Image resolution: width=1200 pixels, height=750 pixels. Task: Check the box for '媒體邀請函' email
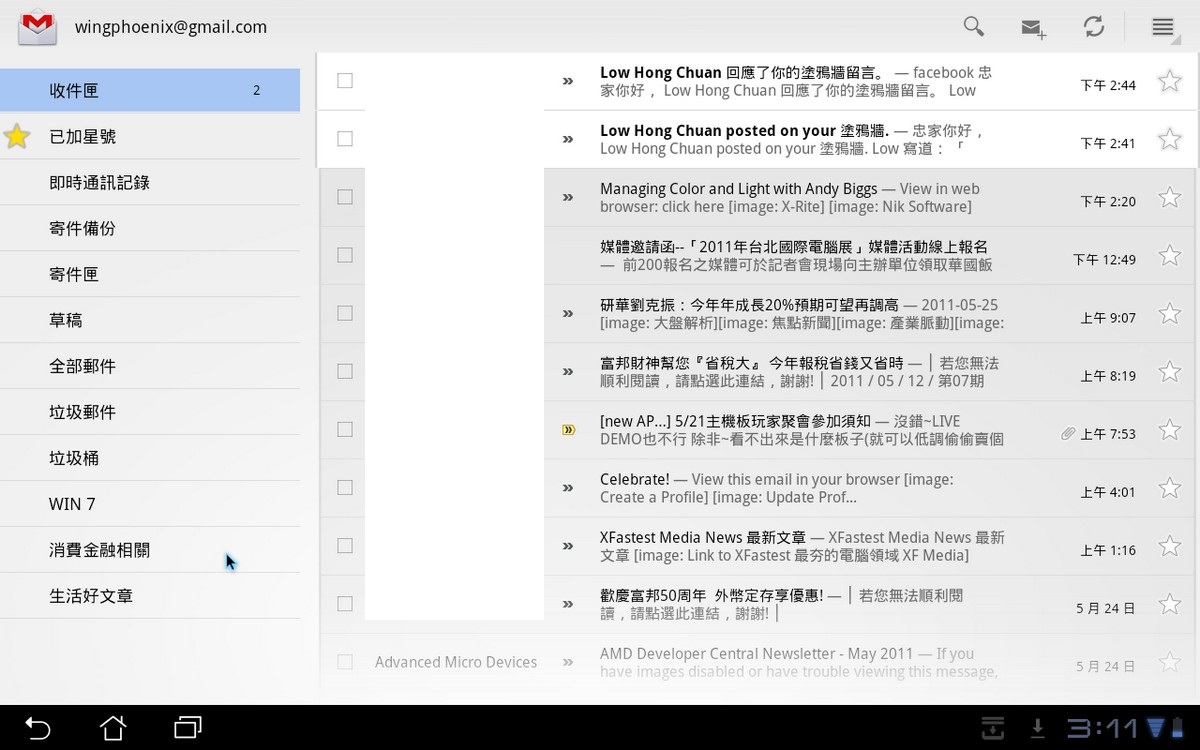point(345,255)
